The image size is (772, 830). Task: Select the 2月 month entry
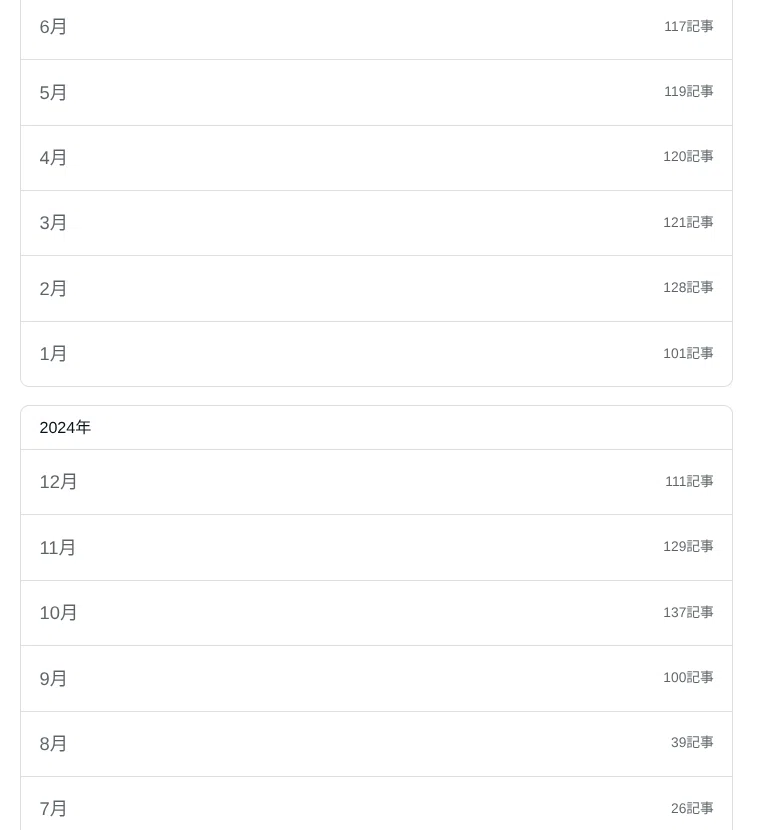tap(376, 288)
